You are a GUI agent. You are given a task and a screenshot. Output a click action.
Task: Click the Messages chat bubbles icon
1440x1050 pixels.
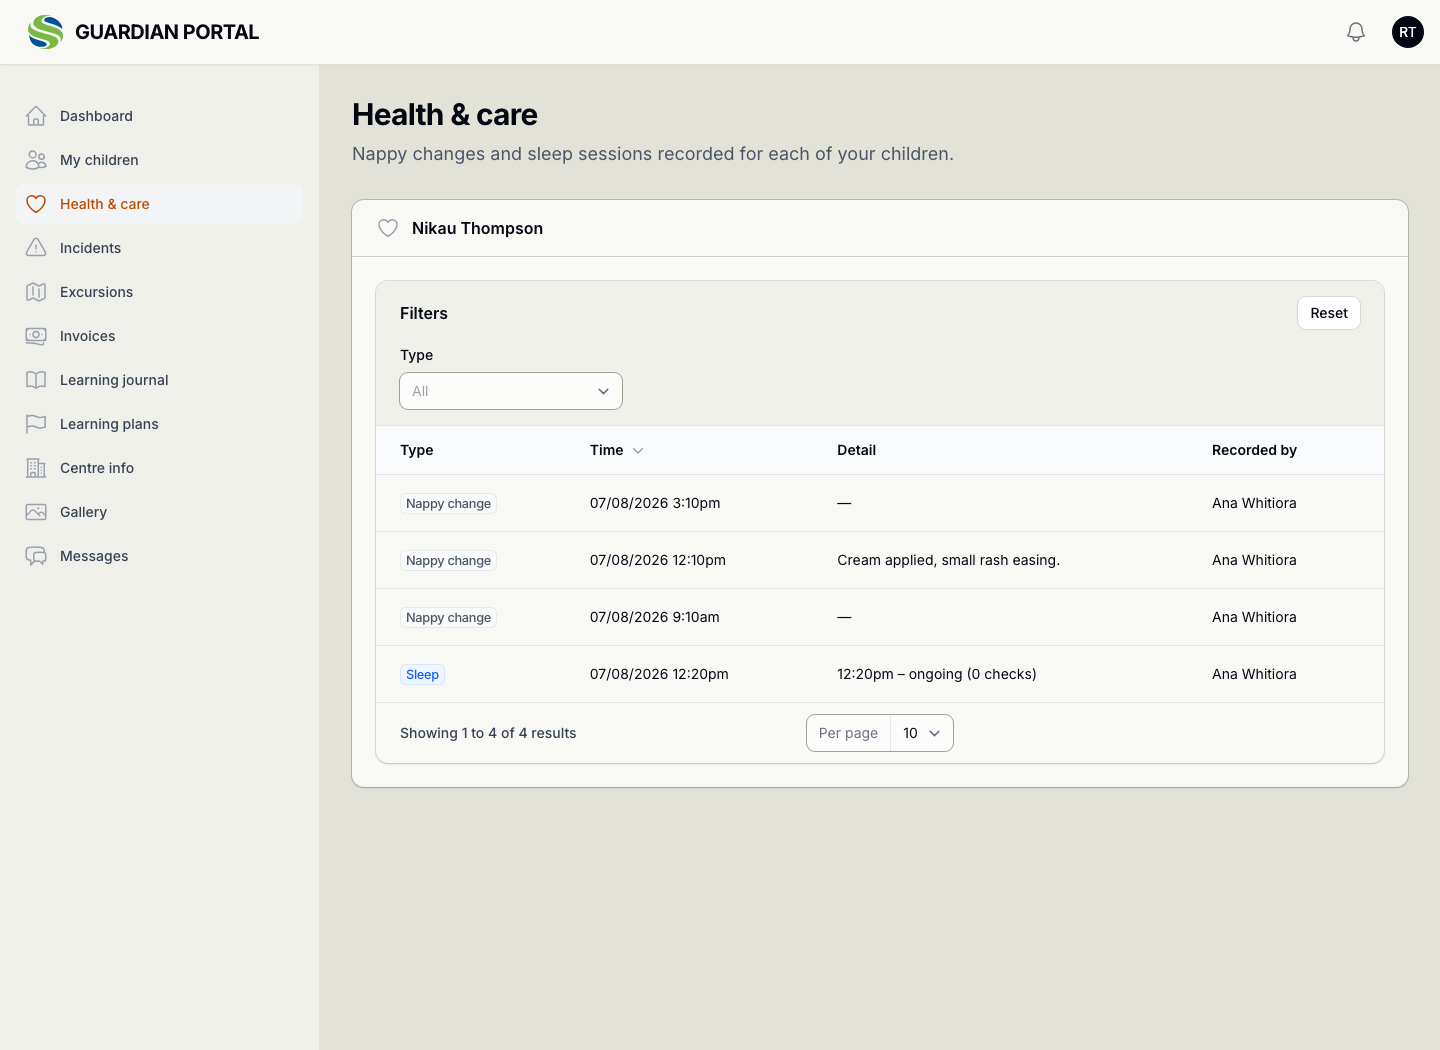[36, 556]
